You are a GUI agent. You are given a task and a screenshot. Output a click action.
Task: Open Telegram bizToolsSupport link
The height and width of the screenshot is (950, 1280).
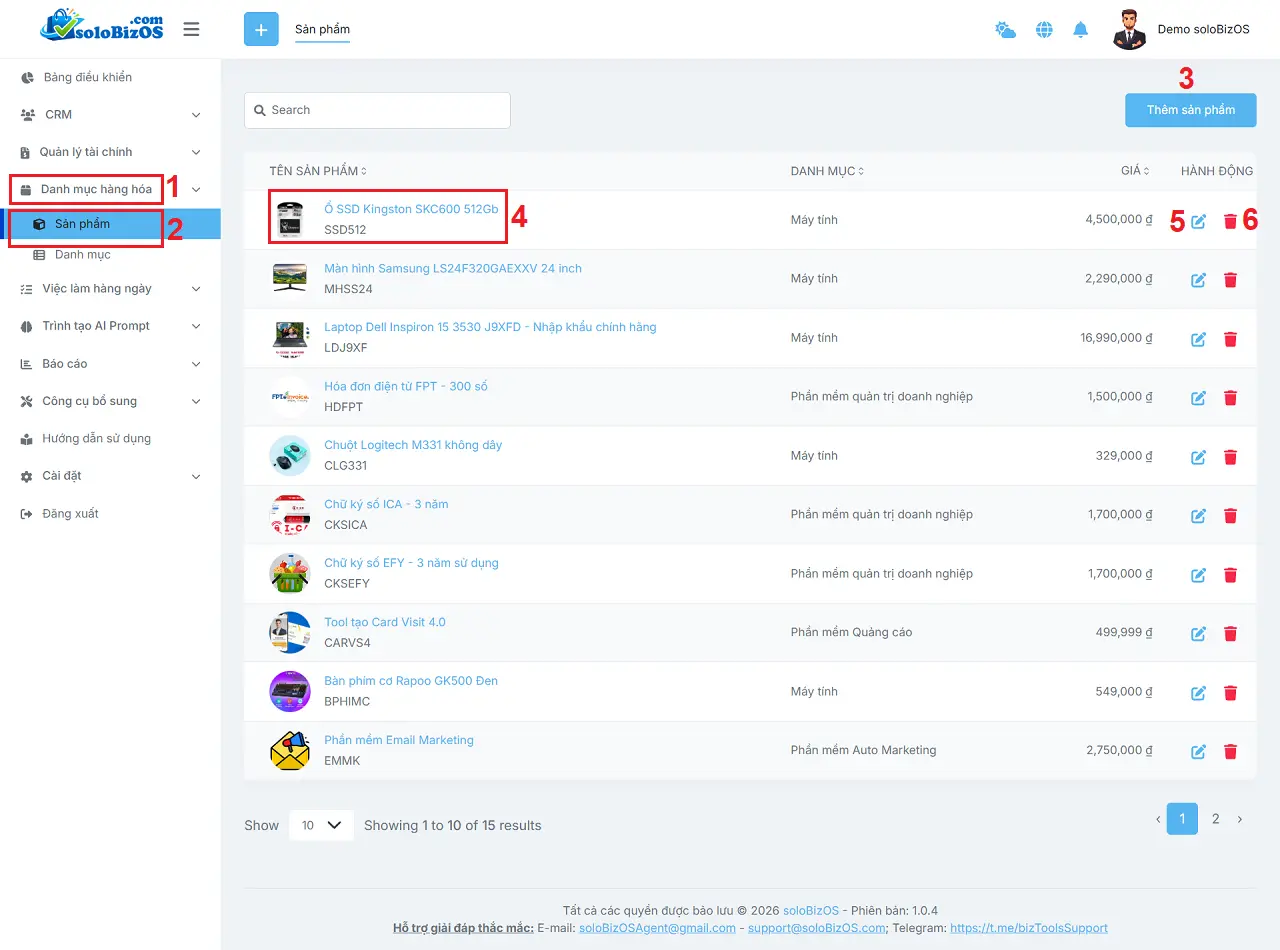(x=1029, y=928)
